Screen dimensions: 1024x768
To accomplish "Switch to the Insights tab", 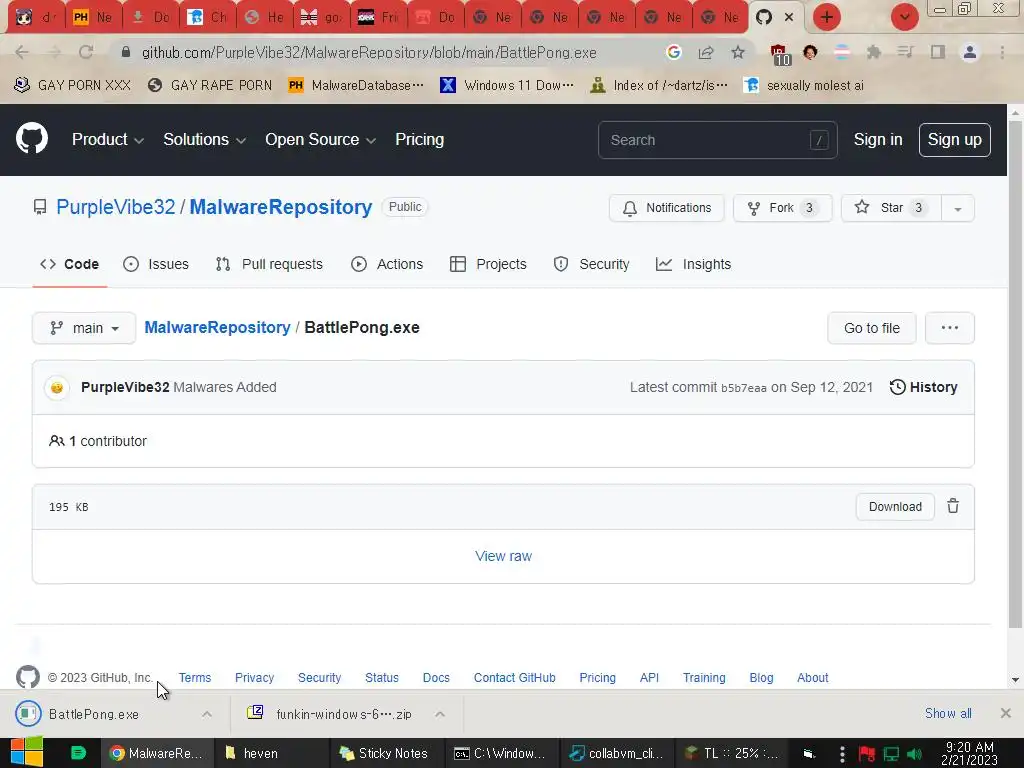I will click(693, 264).
